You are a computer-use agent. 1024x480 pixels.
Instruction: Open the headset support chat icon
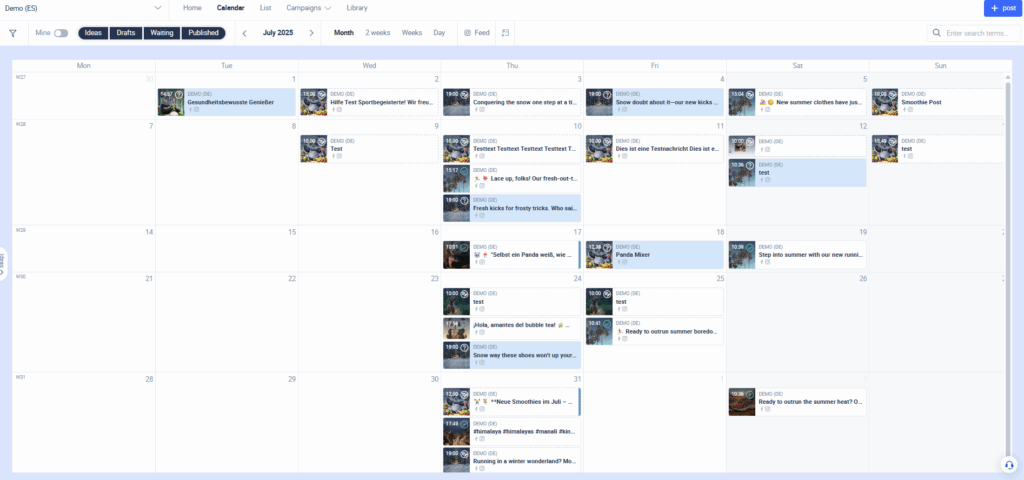pyautogui.click(x=1009, y=464)
